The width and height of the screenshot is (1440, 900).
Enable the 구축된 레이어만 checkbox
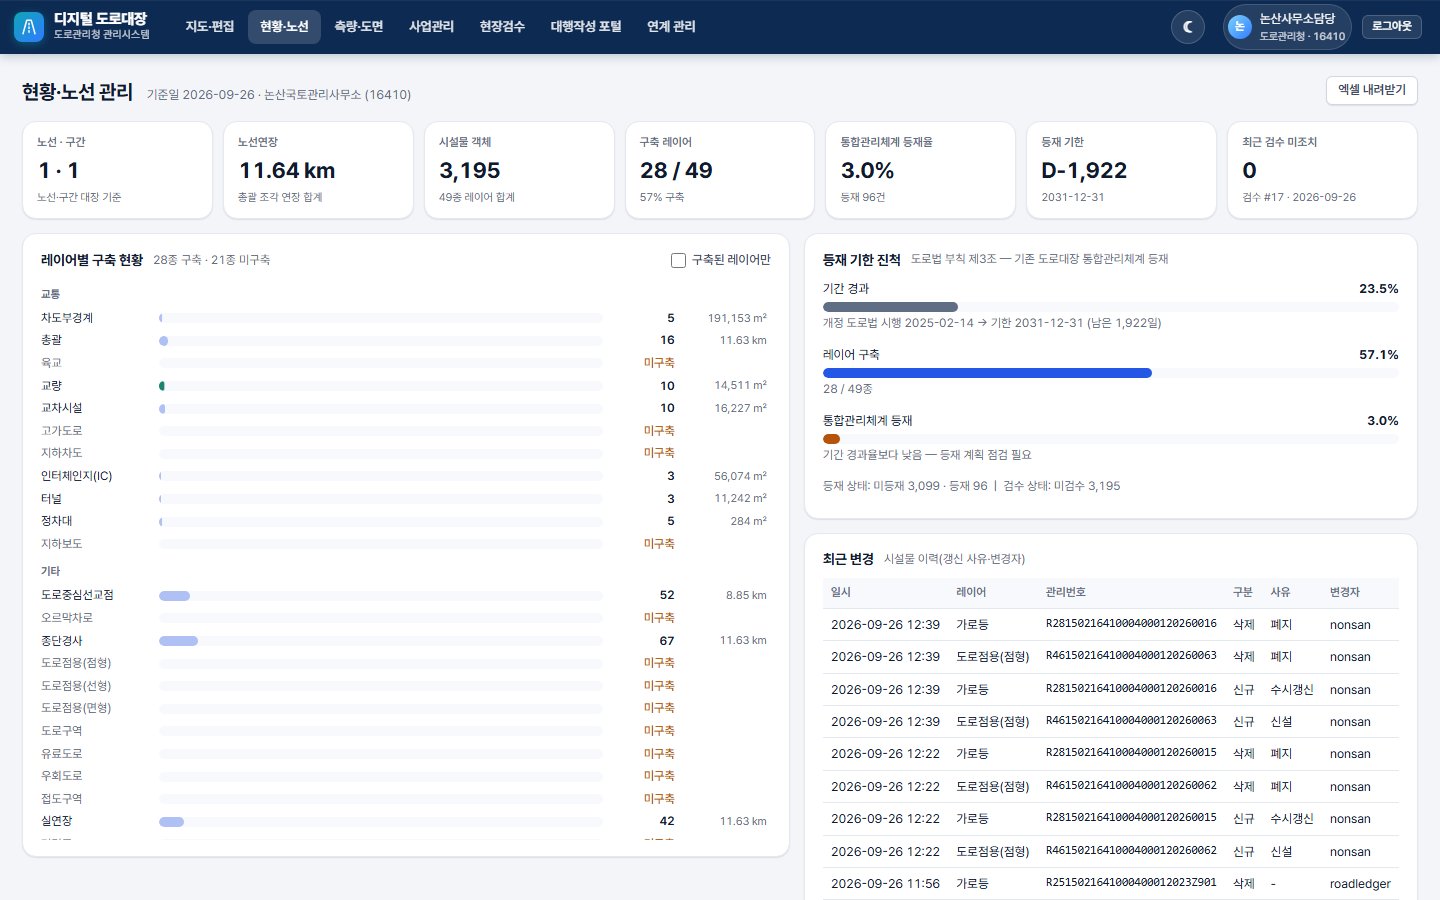coord(678,260)
